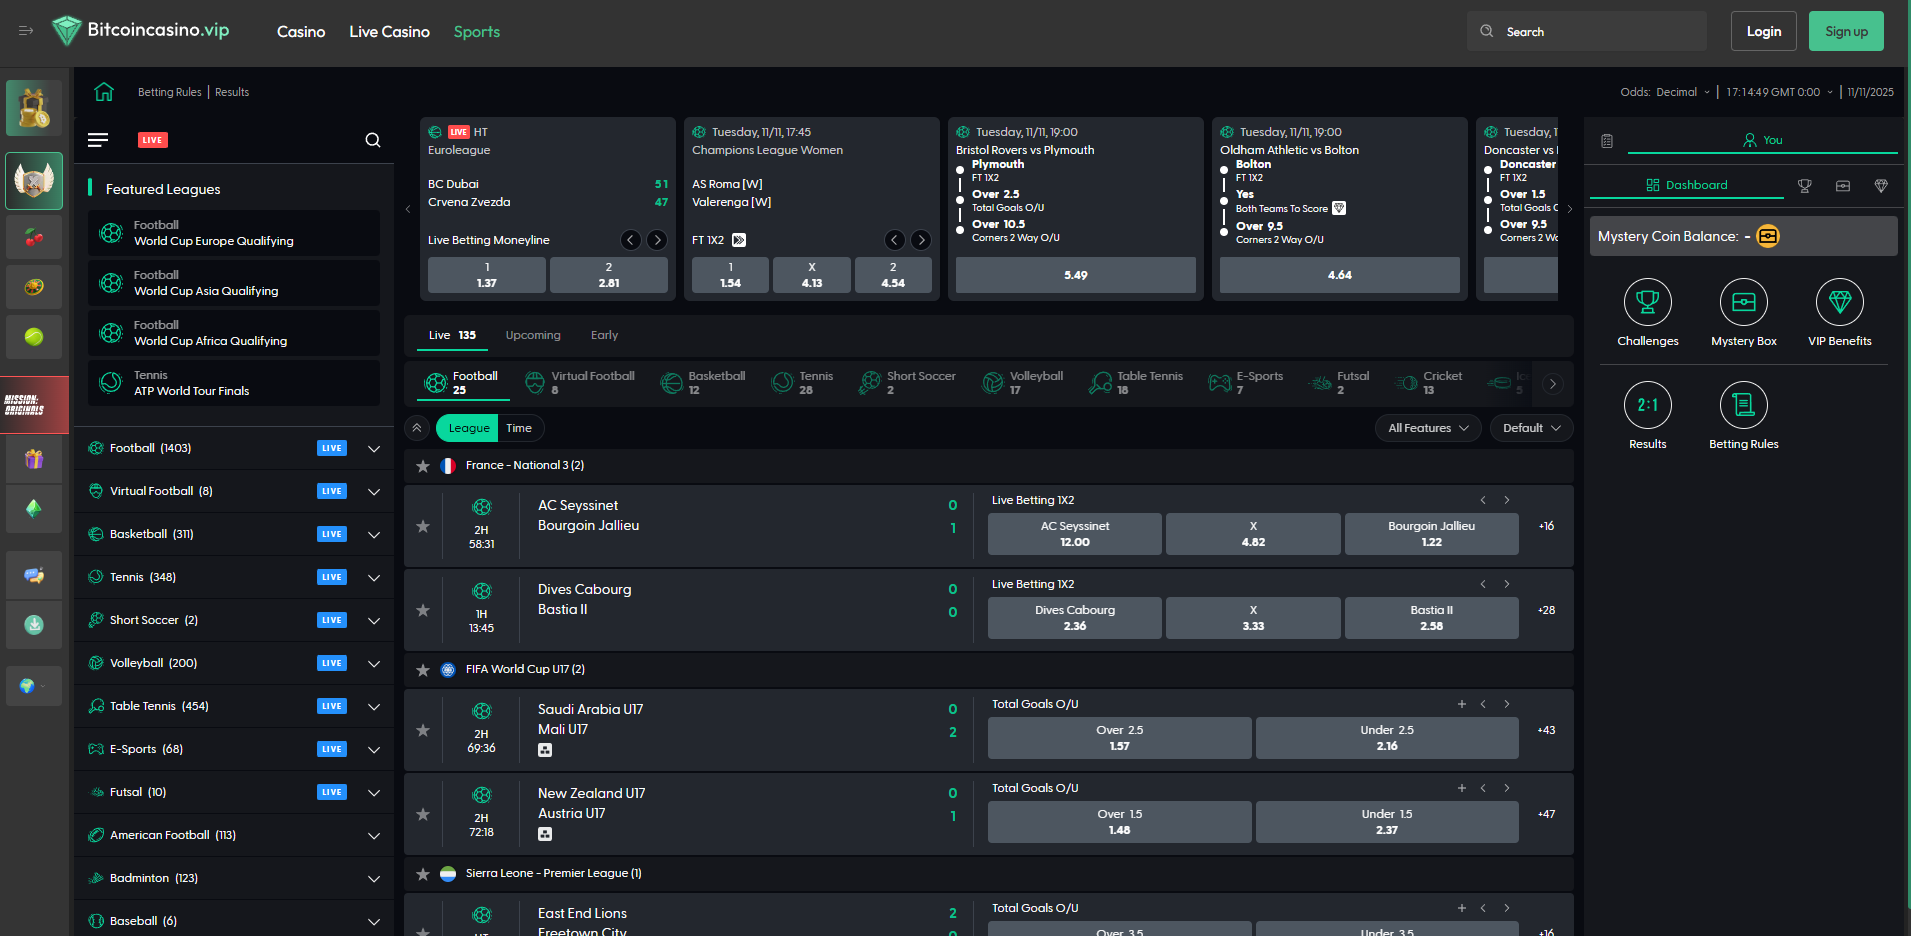Image resolution: width=1911 pixels, height=936 pixels.
Task: Click the VIP Benefits diamond icon
Action: tap(1839, 302)
